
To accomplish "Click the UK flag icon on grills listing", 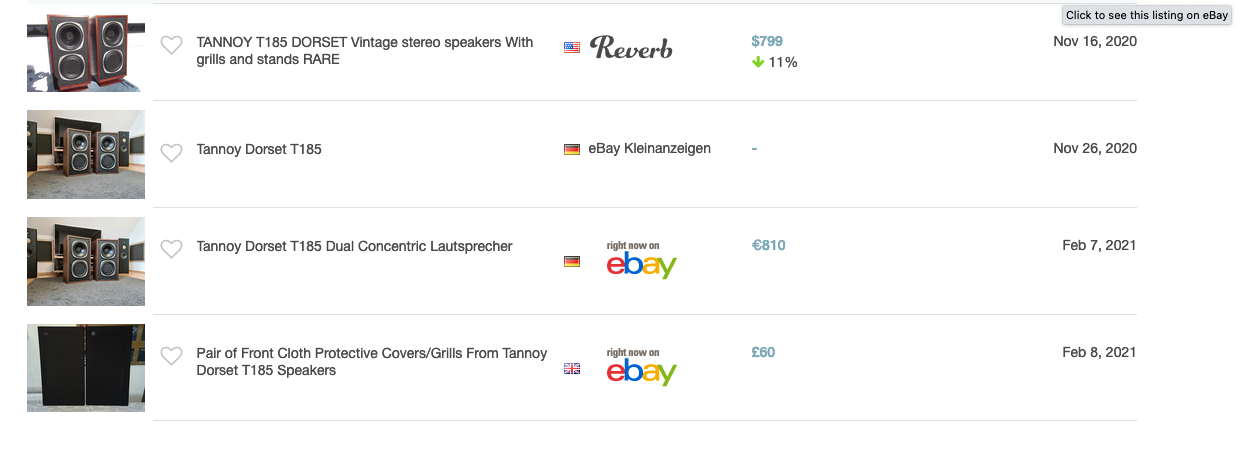I will pos(572,368).
